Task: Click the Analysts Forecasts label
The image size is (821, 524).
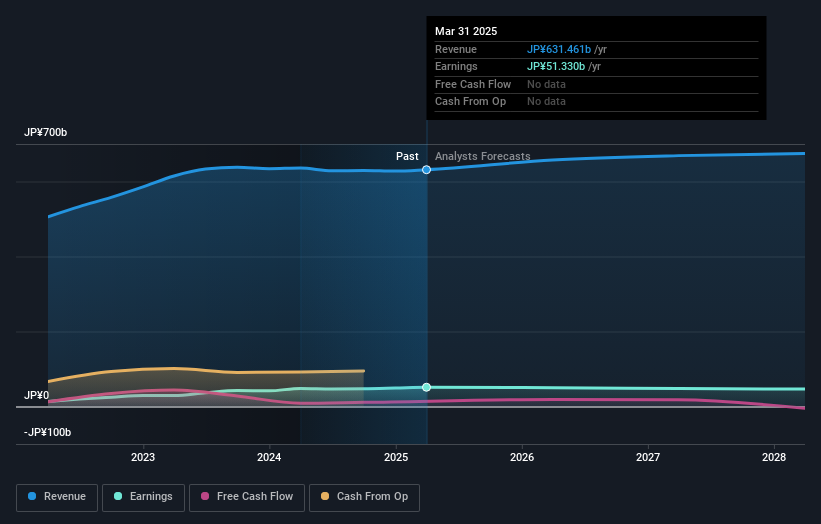Action: tap(483, 156)
